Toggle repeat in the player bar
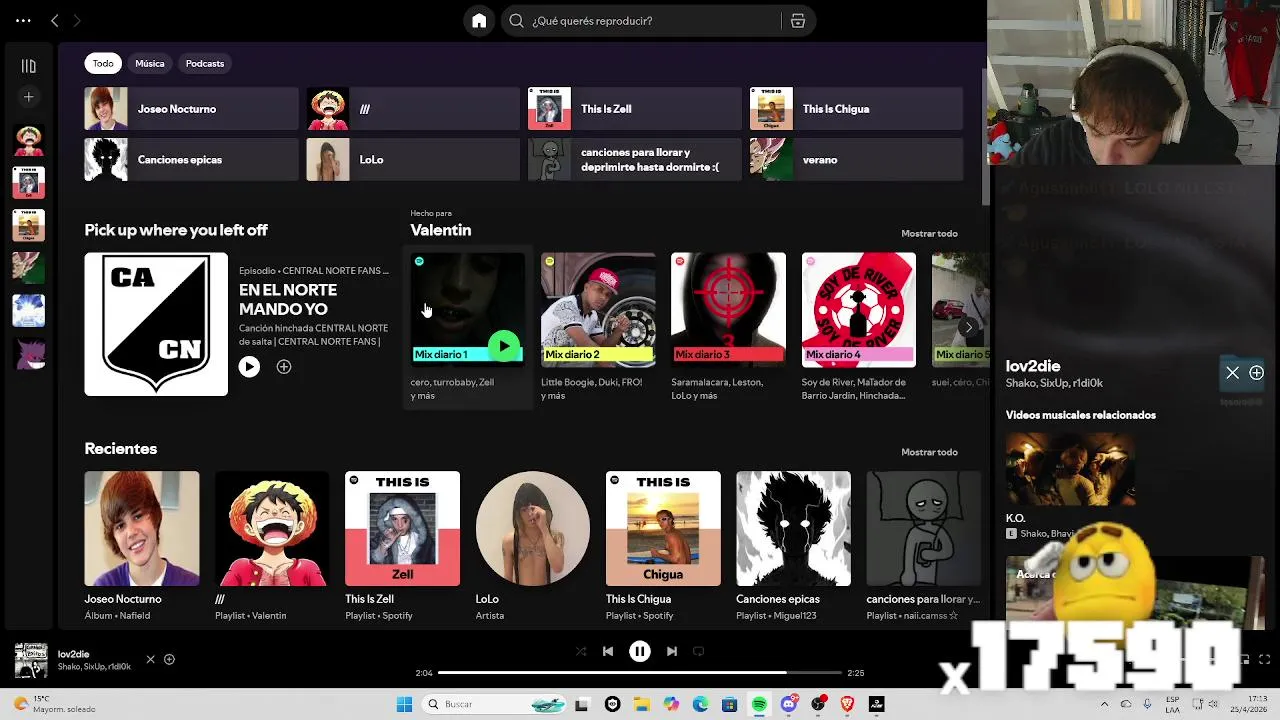 click(x=699, y=651)
